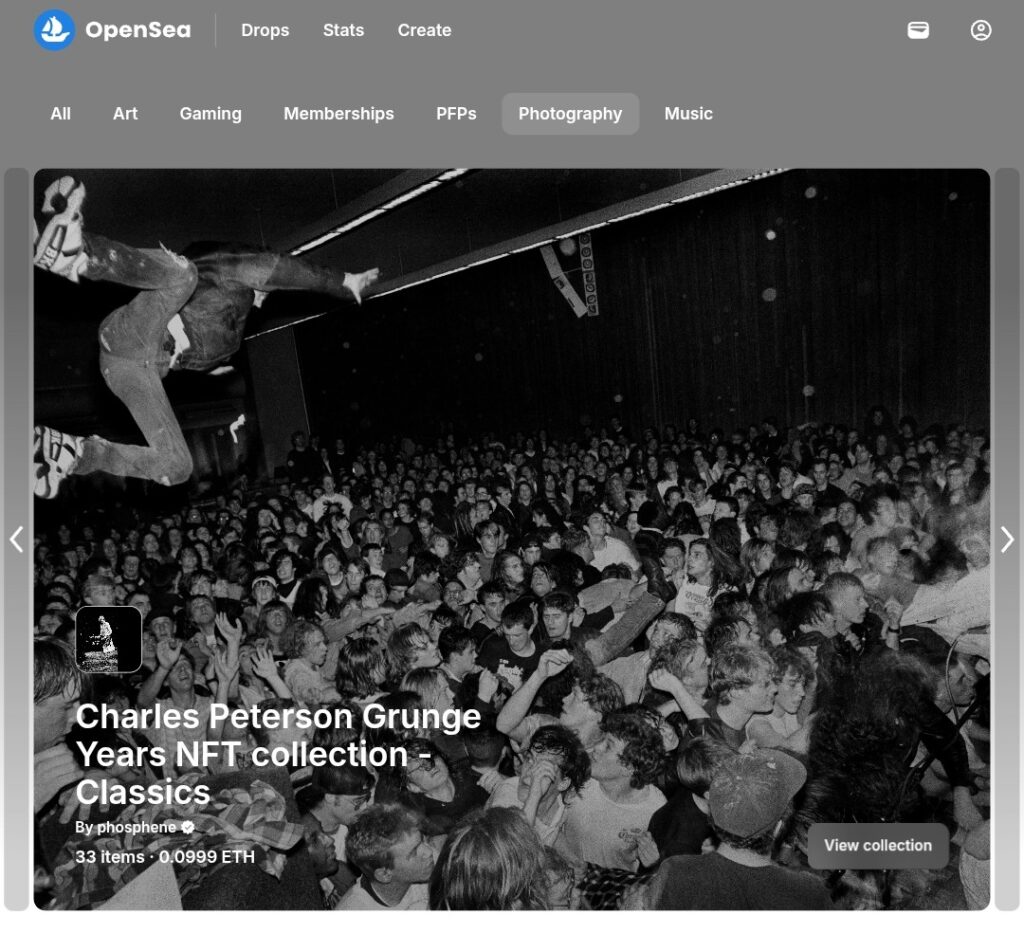The height and width of the screenshot is (933, 1024).
Task: Click the verified badge next to phosphene
Action: [188, 827]
